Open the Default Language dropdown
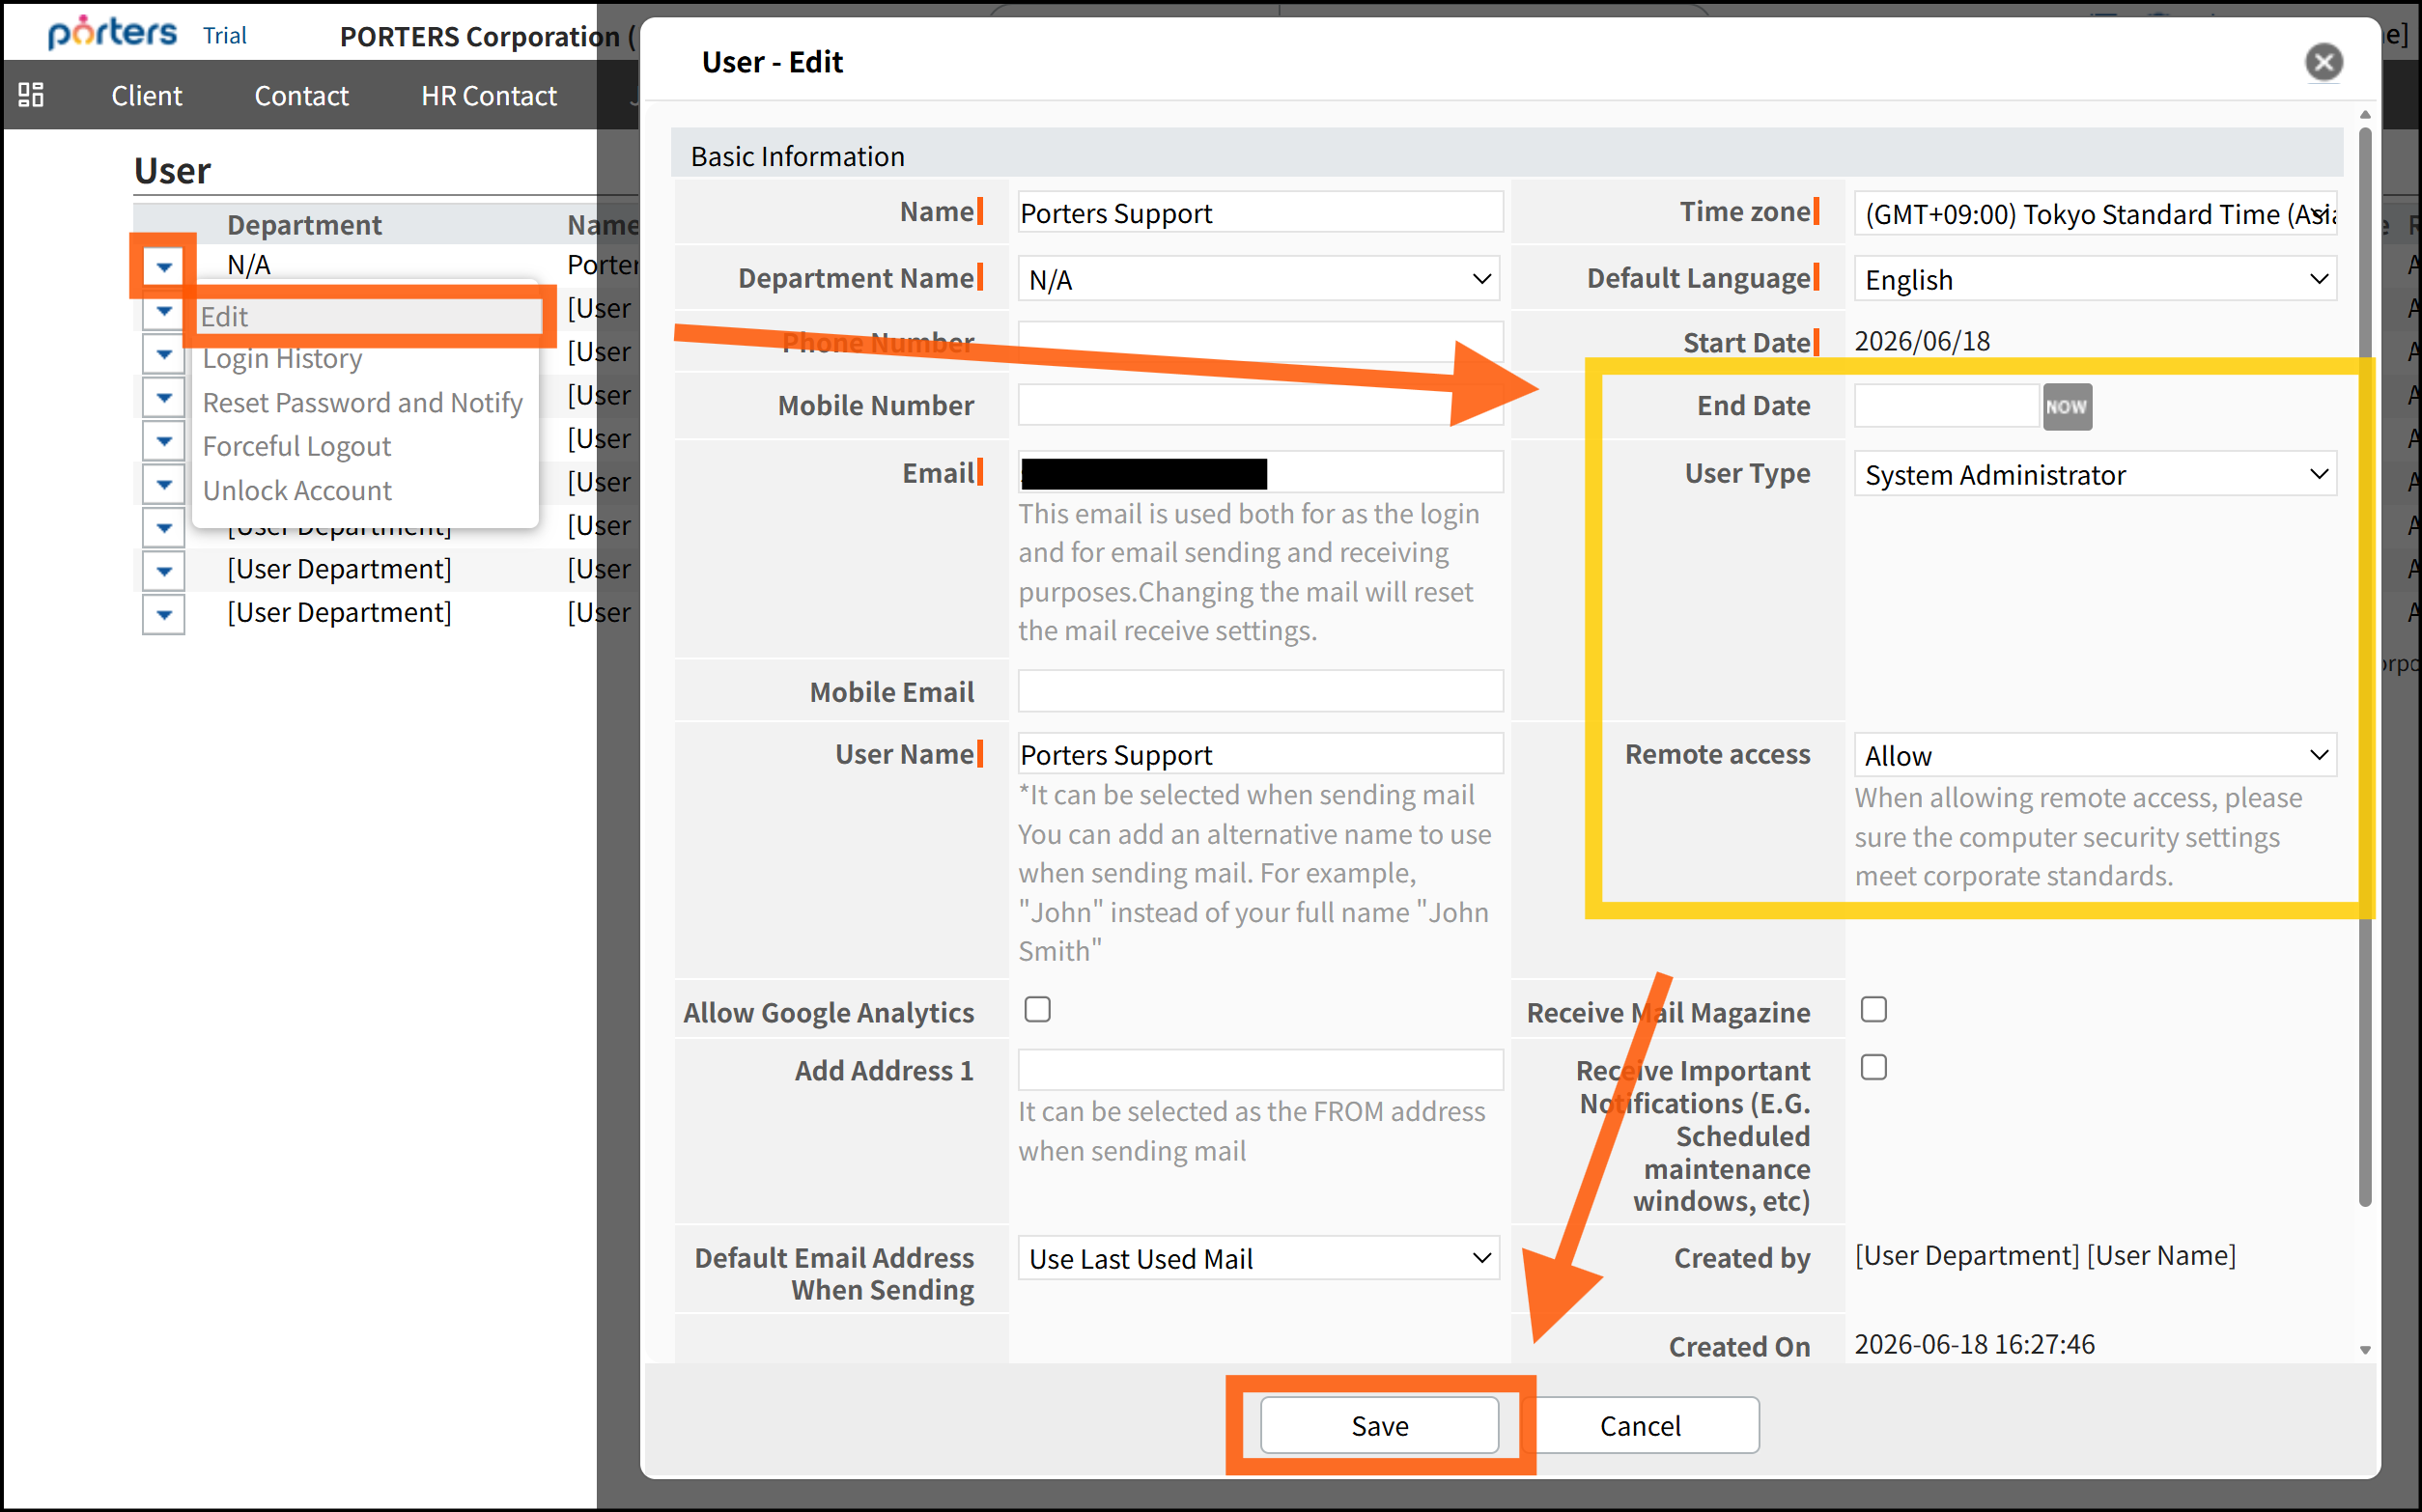Screen dimensions: 2422x1512 2094,279
